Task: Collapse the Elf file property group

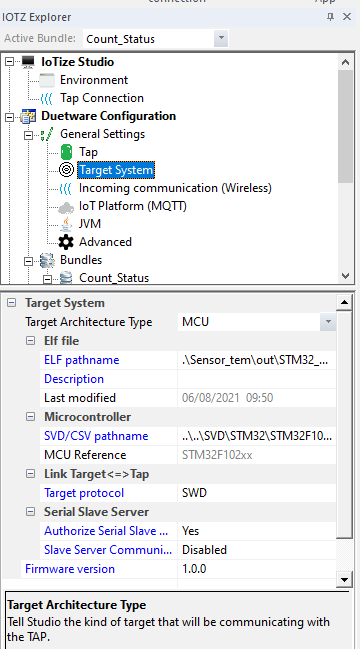Action: [31, 341]
